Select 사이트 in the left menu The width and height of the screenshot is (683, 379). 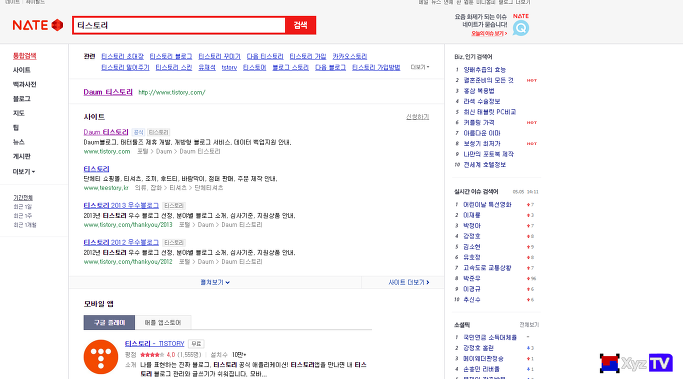[21, 70]
